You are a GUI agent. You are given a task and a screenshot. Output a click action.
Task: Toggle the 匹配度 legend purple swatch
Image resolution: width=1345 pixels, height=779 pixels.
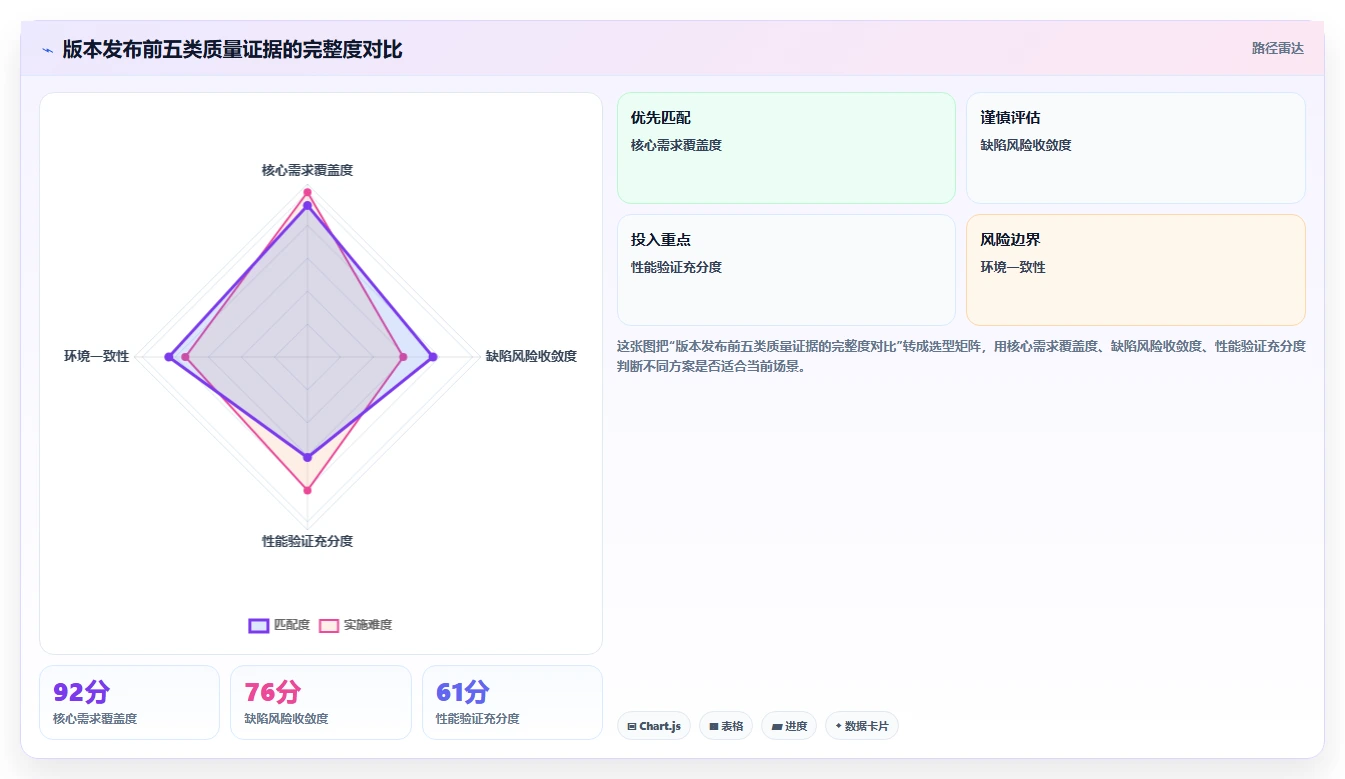259,625
